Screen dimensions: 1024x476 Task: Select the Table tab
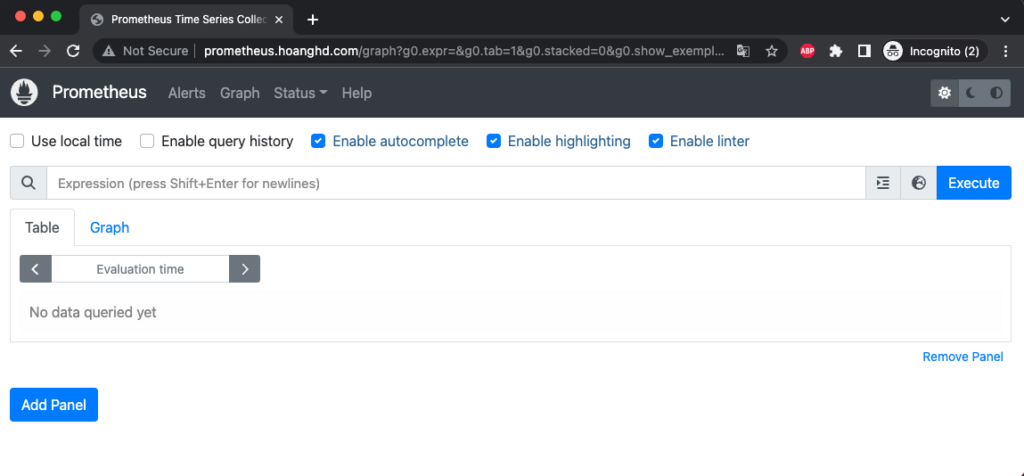(x=42, y=227)
